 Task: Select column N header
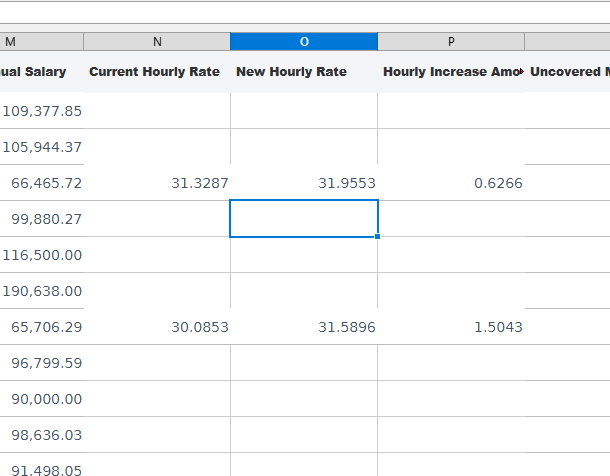[157, 41]
